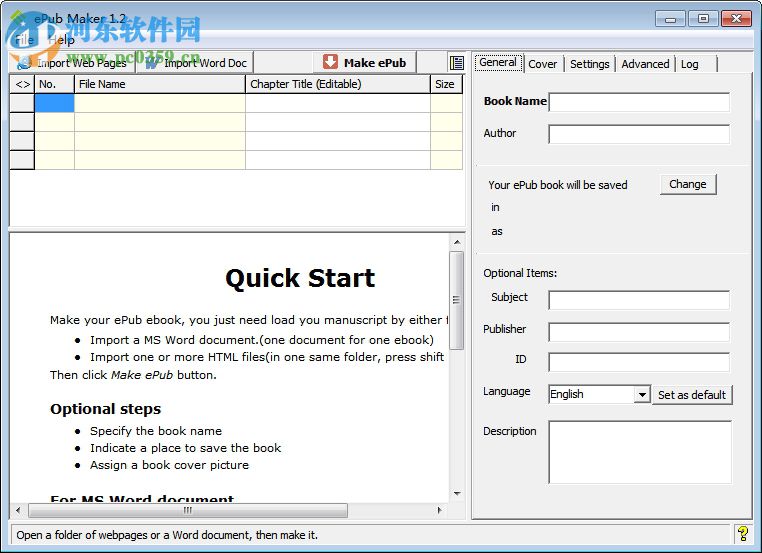762x553 pixels.
Task: Click the Publisher input field
Action: [x=639, y=332]
